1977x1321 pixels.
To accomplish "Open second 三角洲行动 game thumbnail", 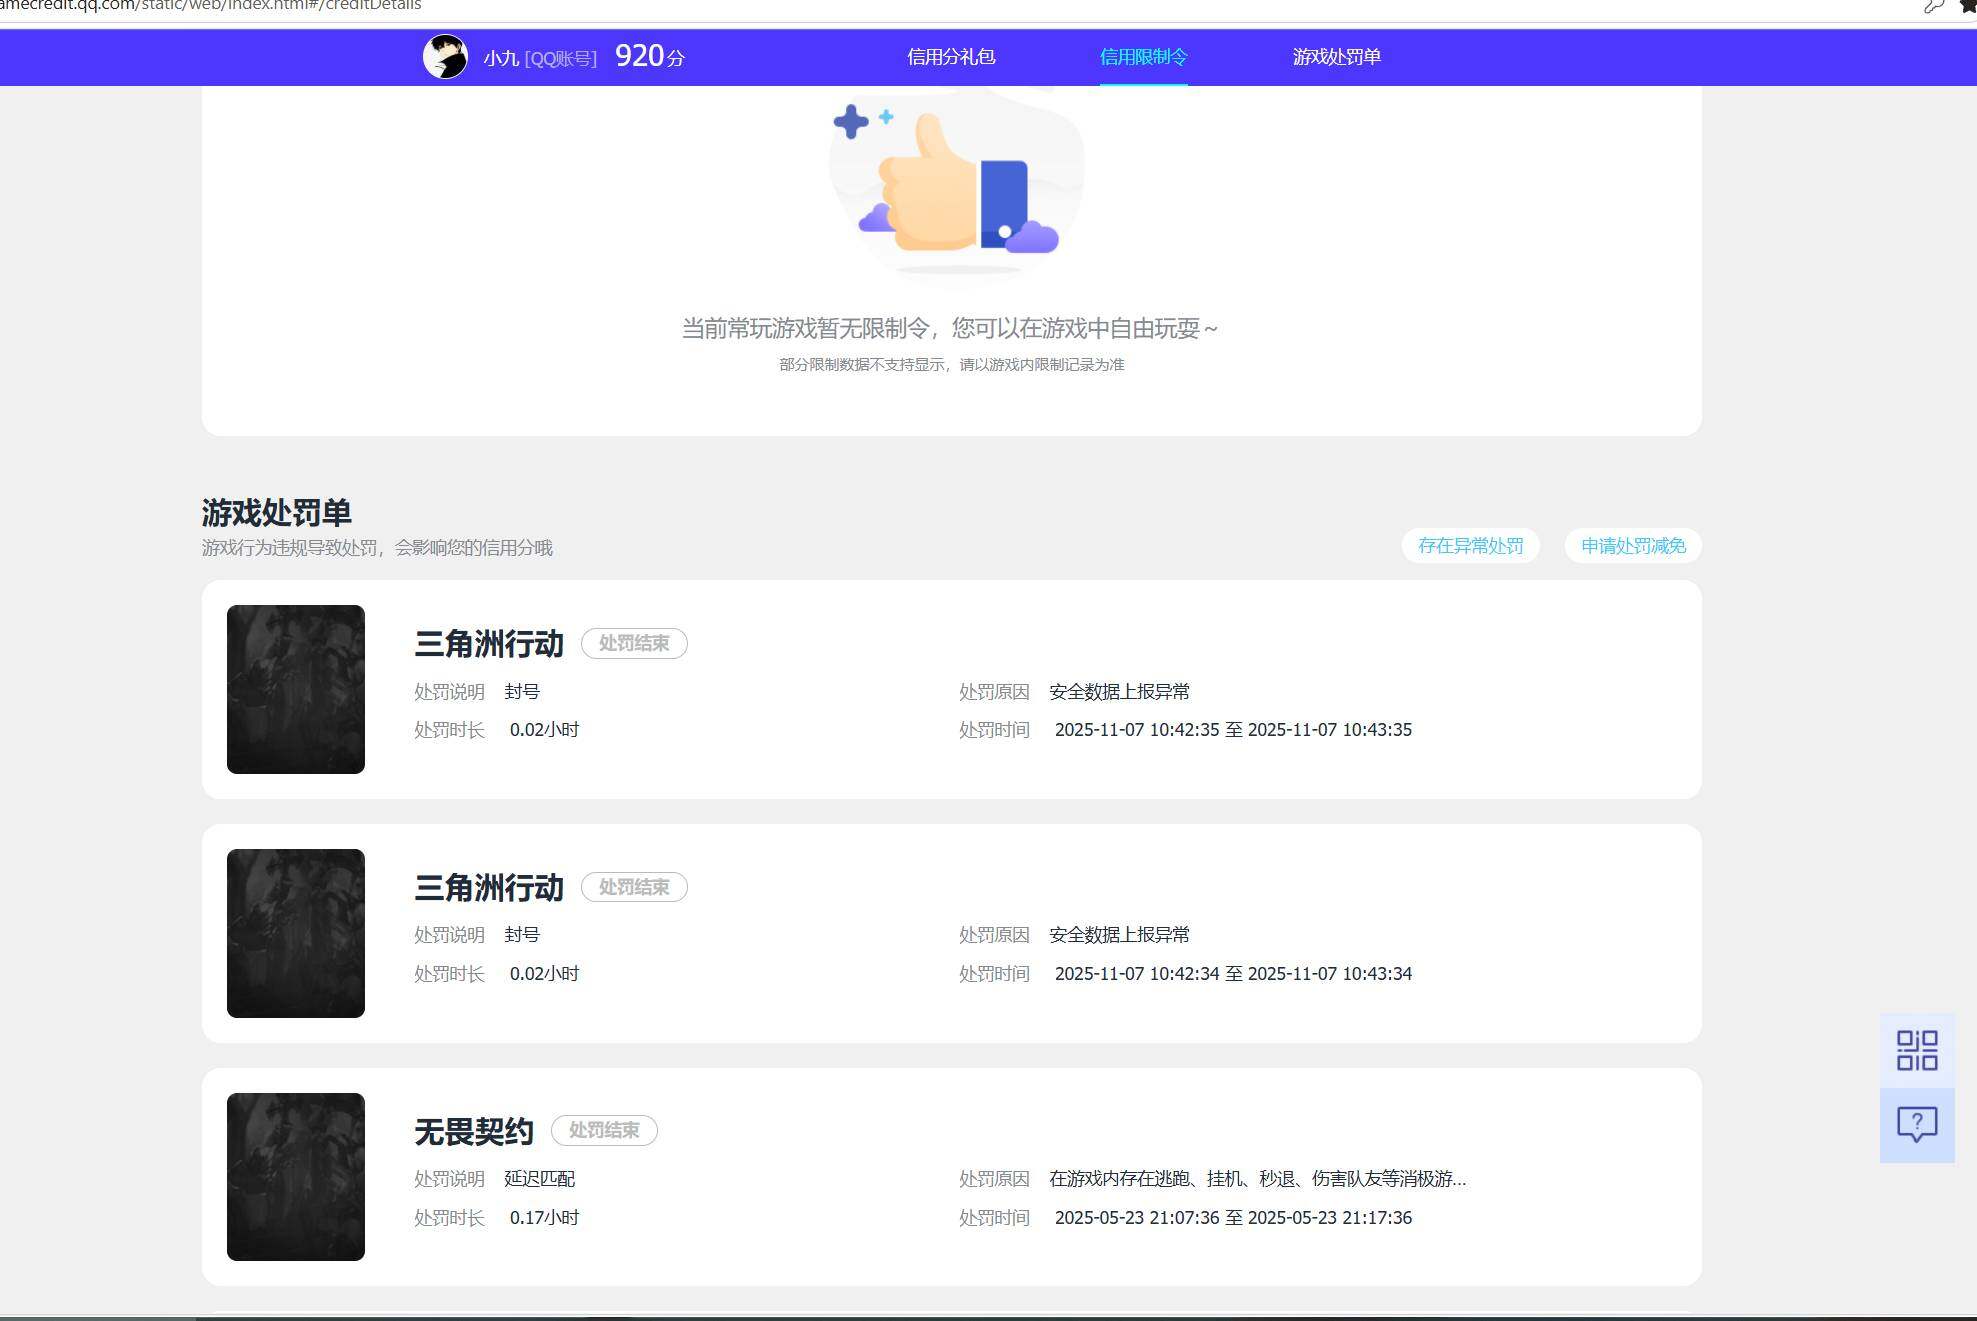I will 296,933.
